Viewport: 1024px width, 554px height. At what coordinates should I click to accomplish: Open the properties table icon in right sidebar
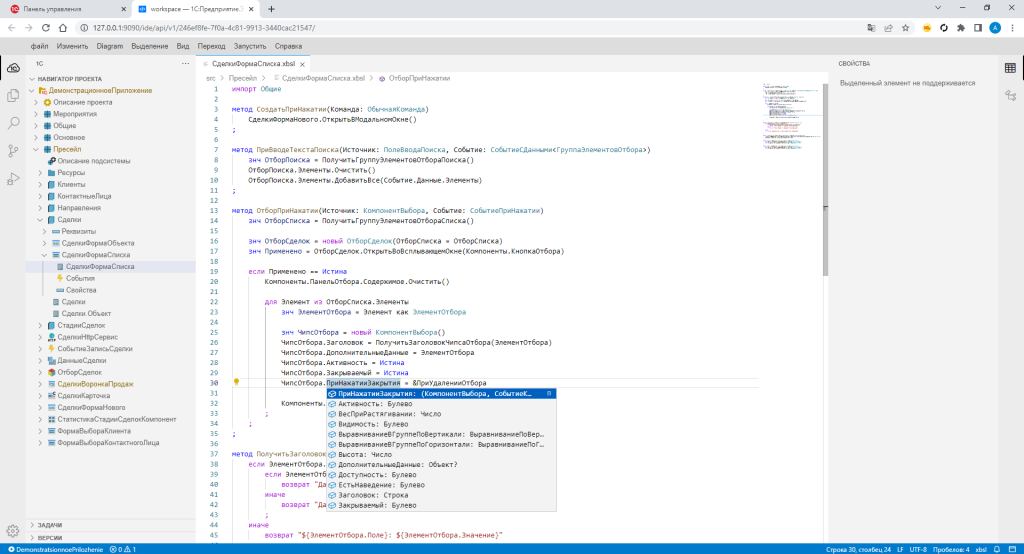pyautogui.click(x=1010, y=68)
